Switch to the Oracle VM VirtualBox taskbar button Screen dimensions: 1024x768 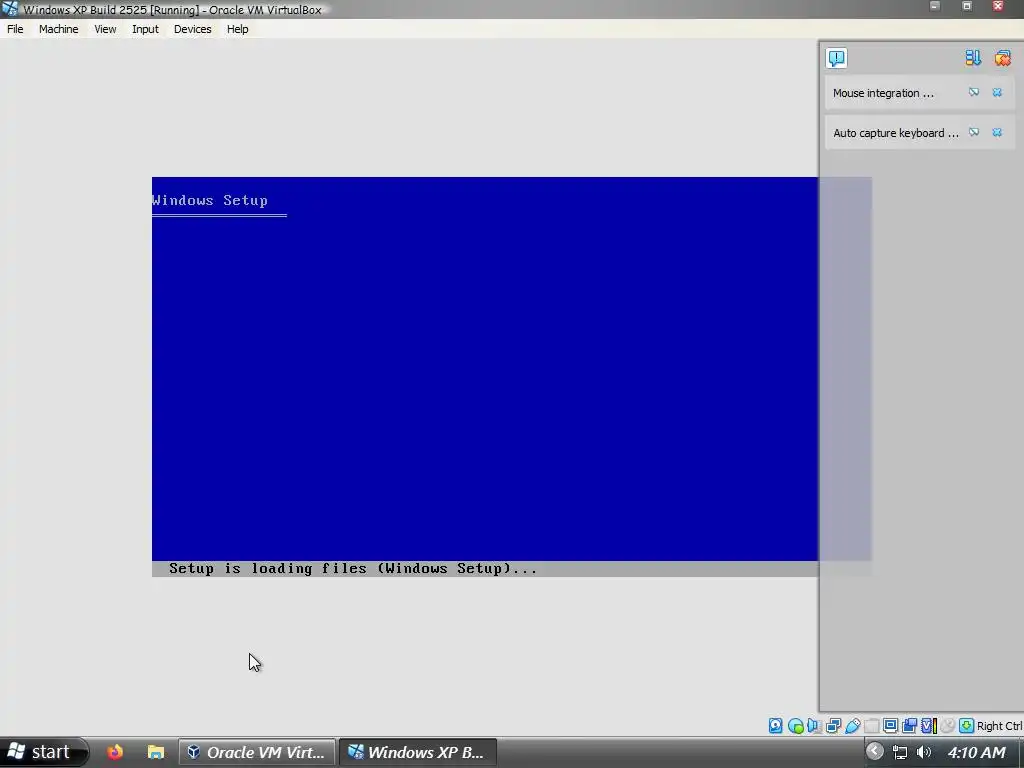pos(257,752)
